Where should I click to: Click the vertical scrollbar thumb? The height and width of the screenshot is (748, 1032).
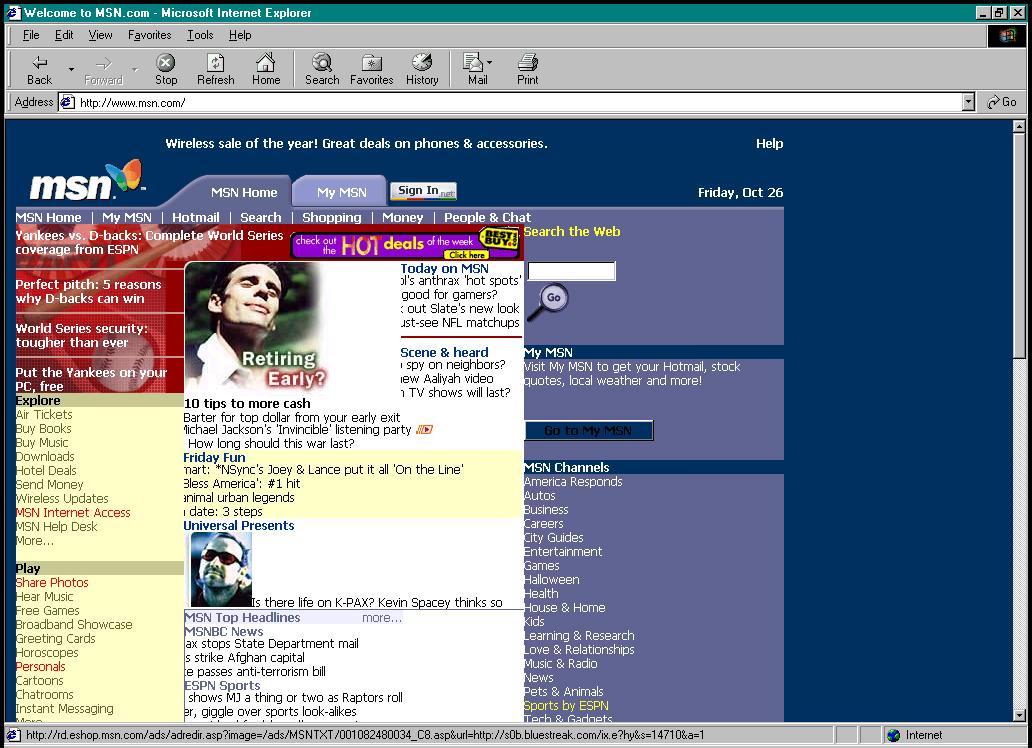tap(1019, 246)
